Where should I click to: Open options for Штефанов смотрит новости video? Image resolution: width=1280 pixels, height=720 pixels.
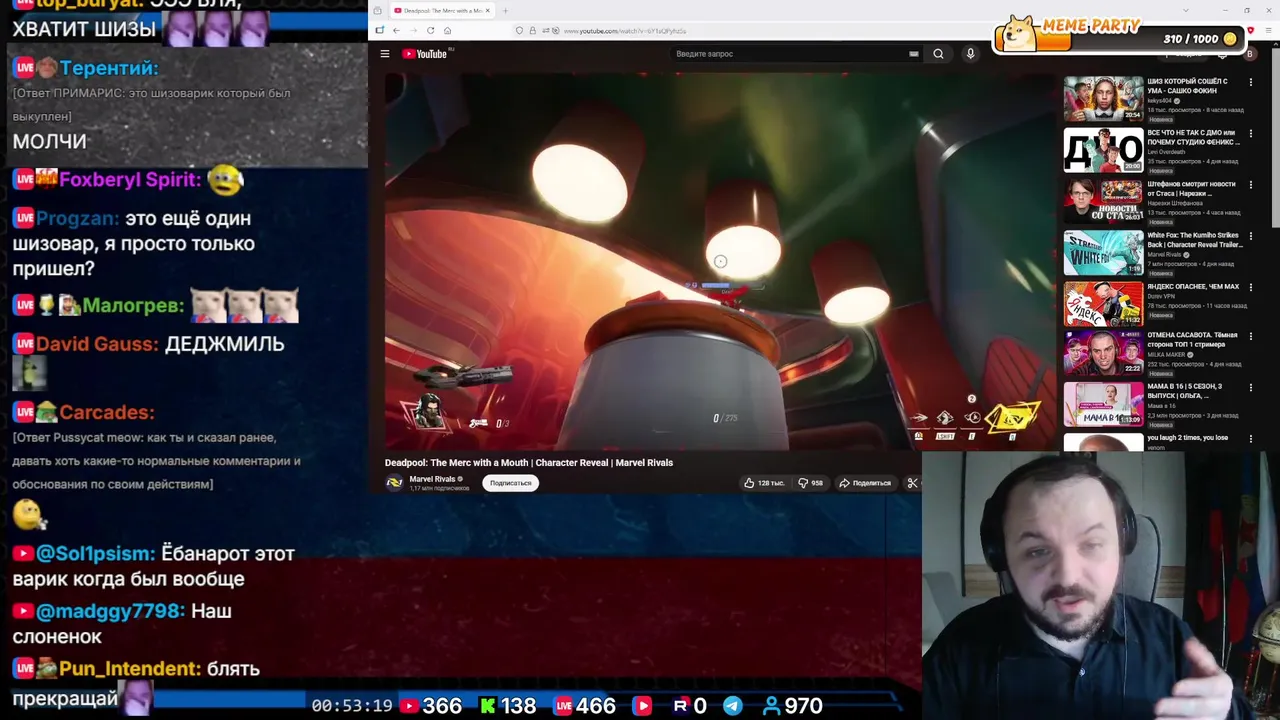(x=1250, y=185)
